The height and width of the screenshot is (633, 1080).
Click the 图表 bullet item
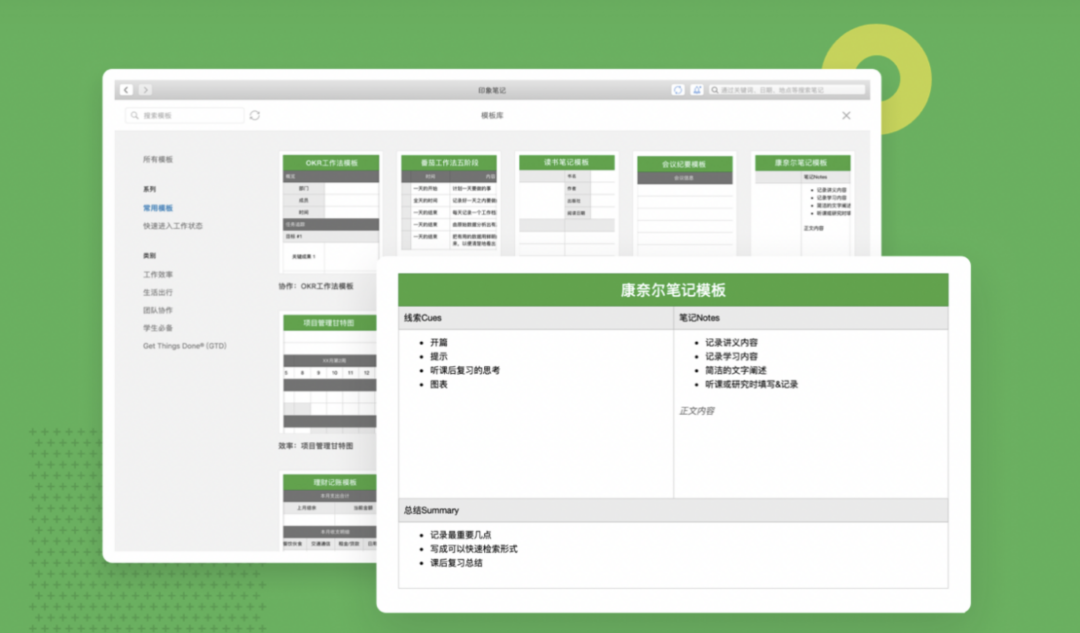point(439,384)
